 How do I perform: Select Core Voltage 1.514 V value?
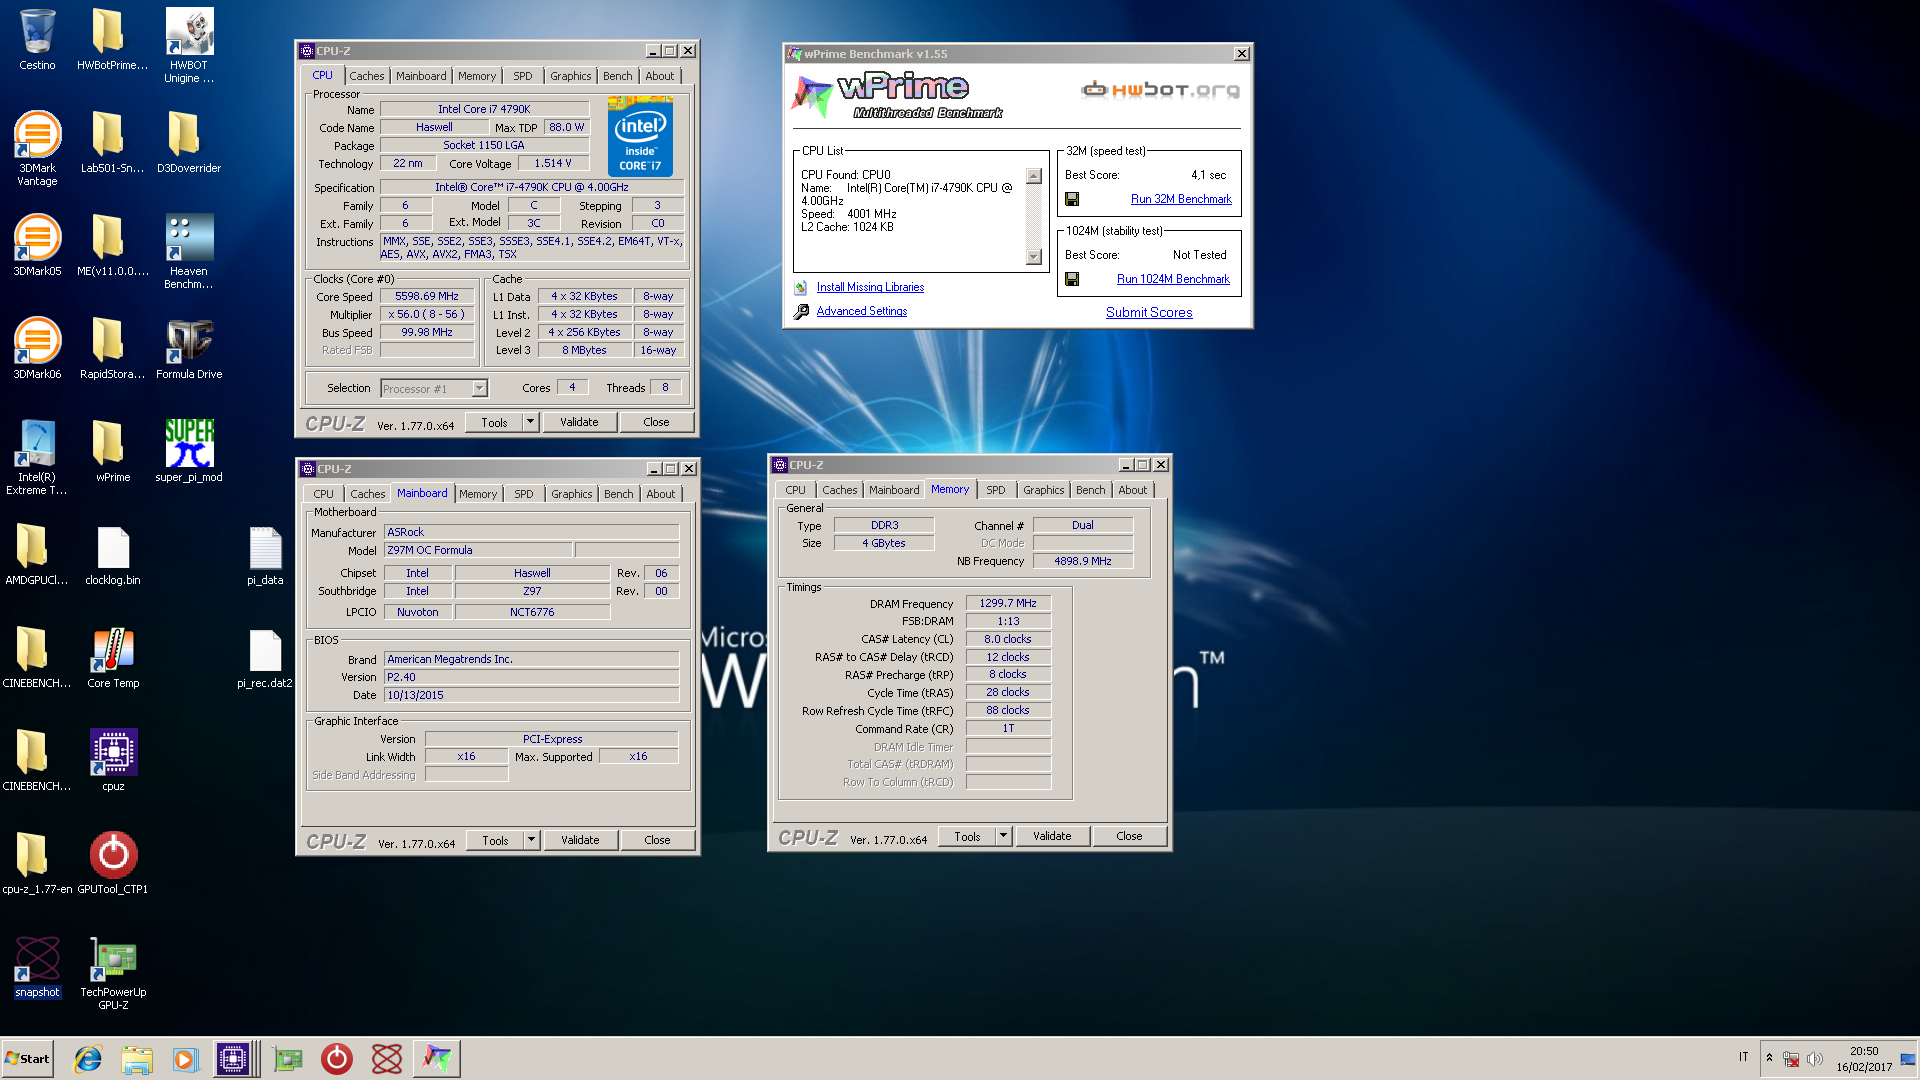(x=552, y=163)
